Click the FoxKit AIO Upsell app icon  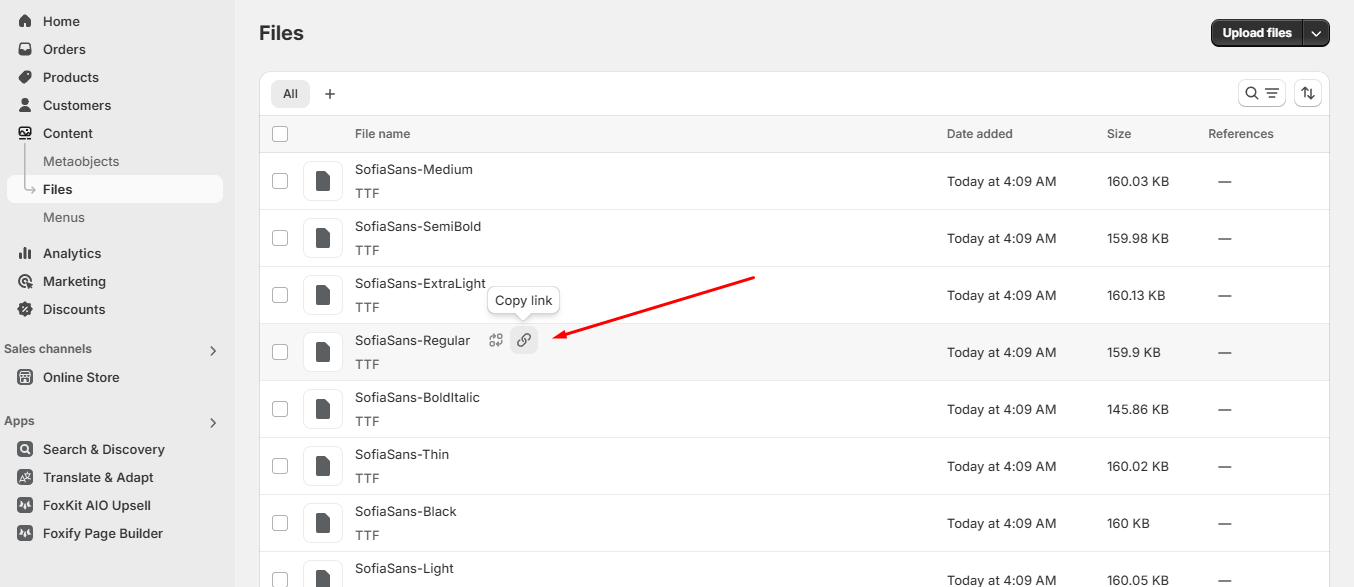coord(25,505)
